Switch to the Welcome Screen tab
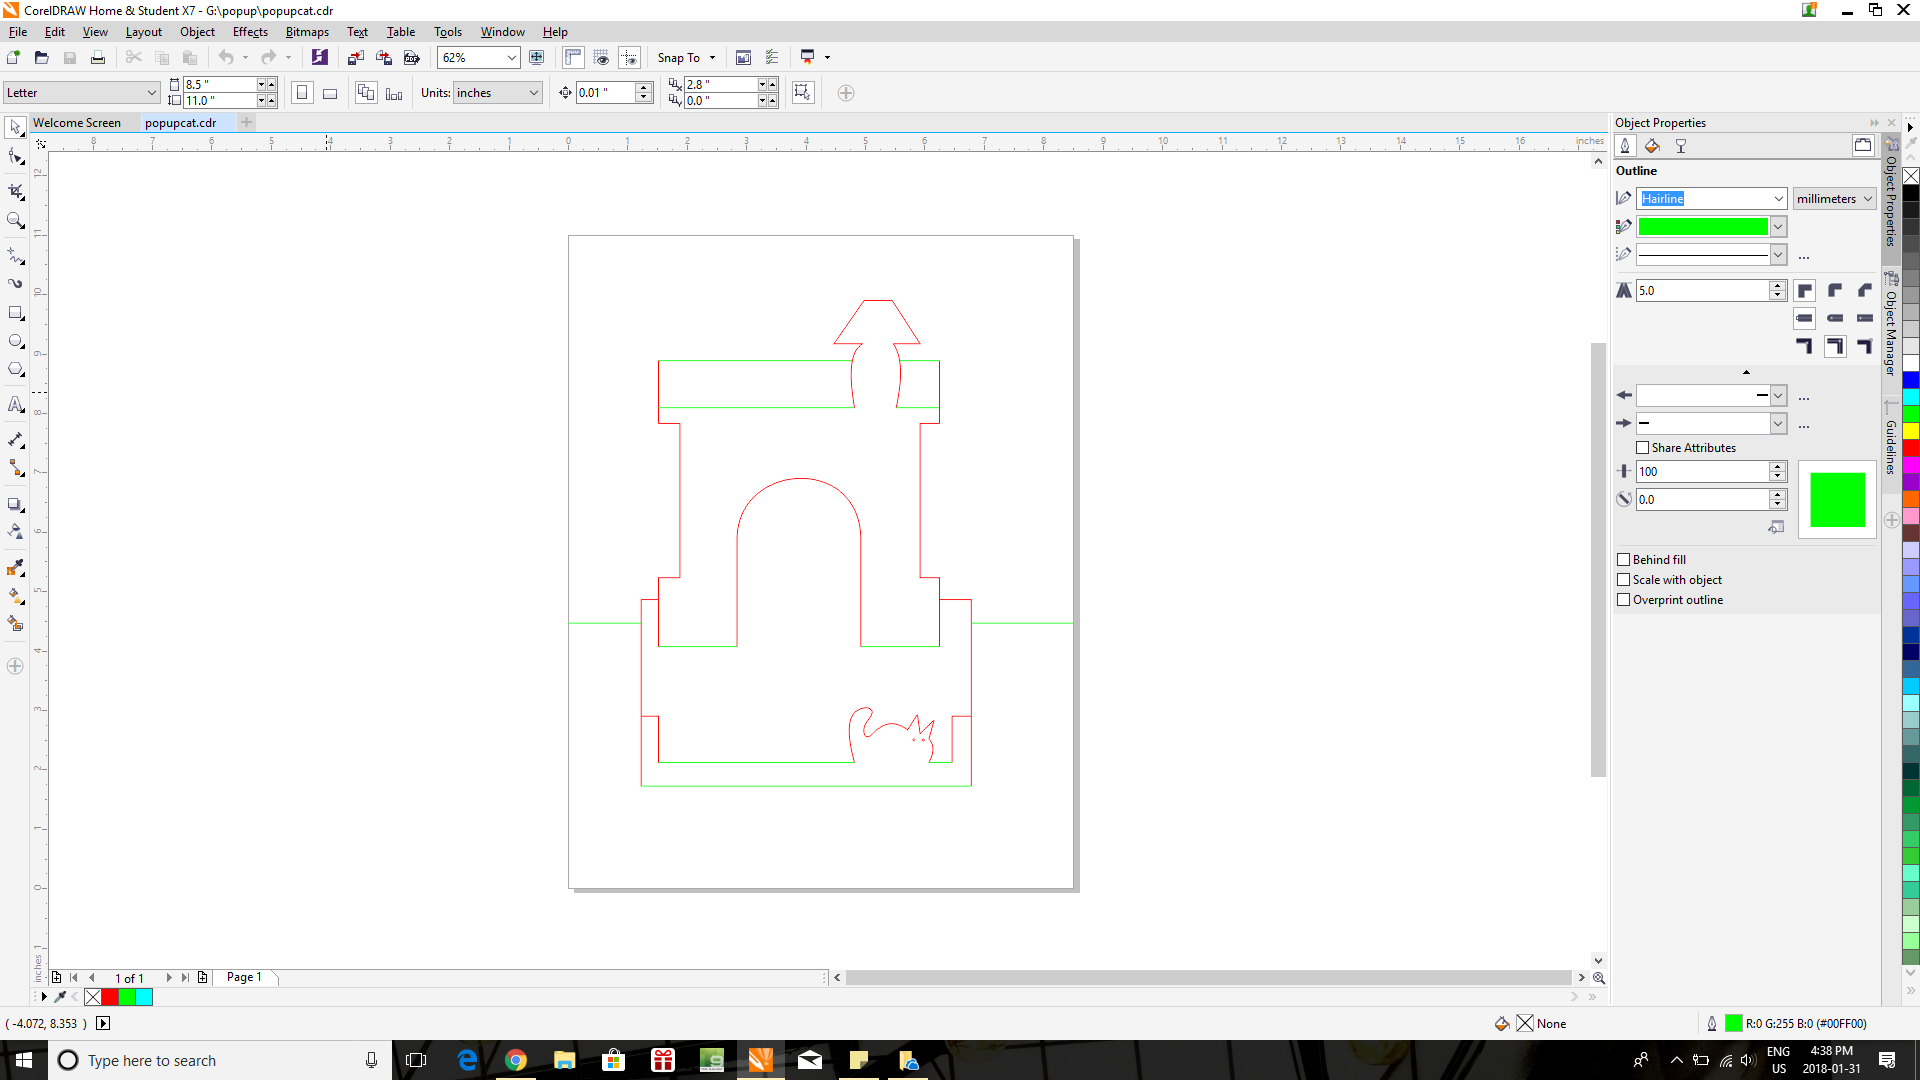The image size is (1920, 1080). (x=78, y=122)
